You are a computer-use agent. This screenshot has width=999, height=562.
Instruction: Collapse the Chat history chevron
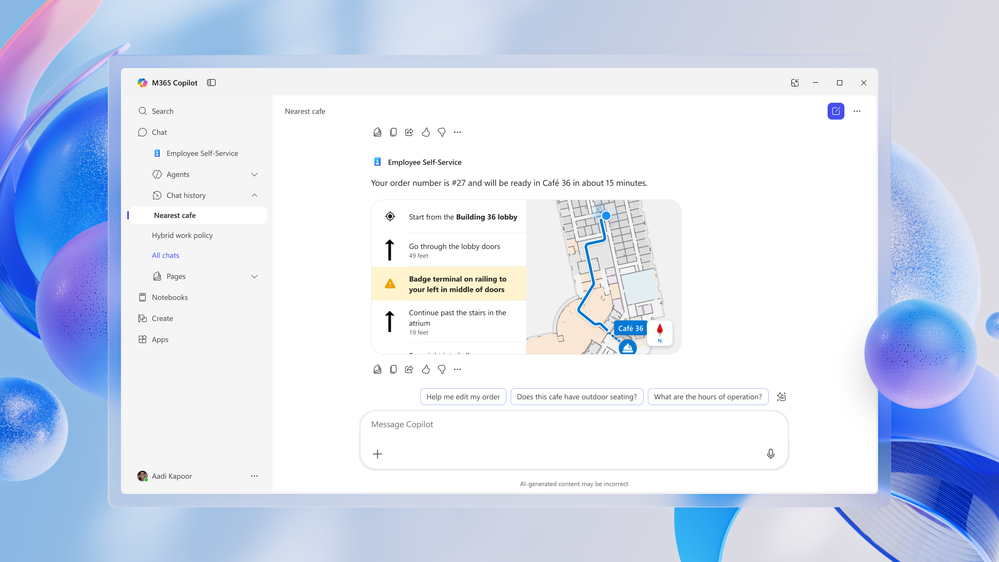[x=254, y=195]
